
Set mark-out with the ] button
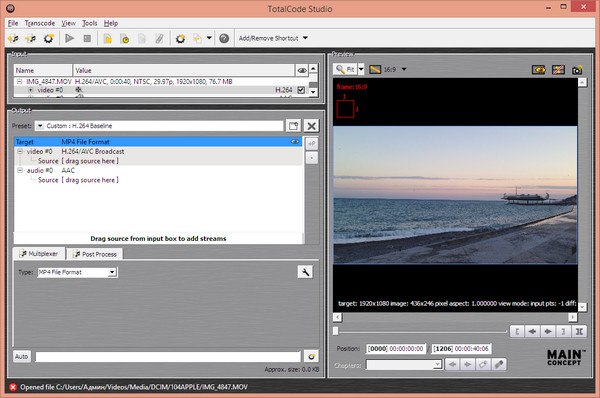click(563, 331)
